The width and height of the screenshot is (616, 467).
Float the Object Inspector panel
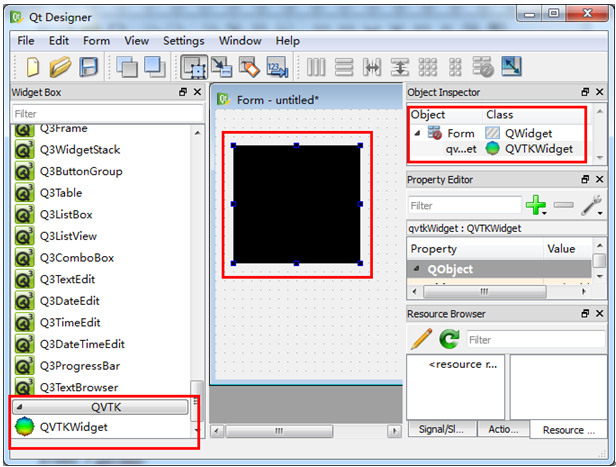point(585,92)
